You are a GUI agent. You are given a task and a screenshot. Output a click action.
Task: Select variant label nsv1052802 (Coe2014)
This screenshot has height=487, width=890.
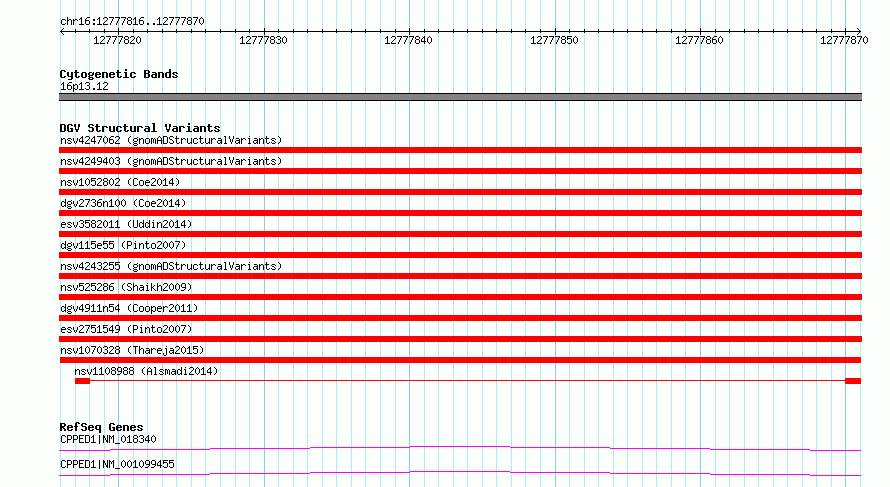[120, 182]
